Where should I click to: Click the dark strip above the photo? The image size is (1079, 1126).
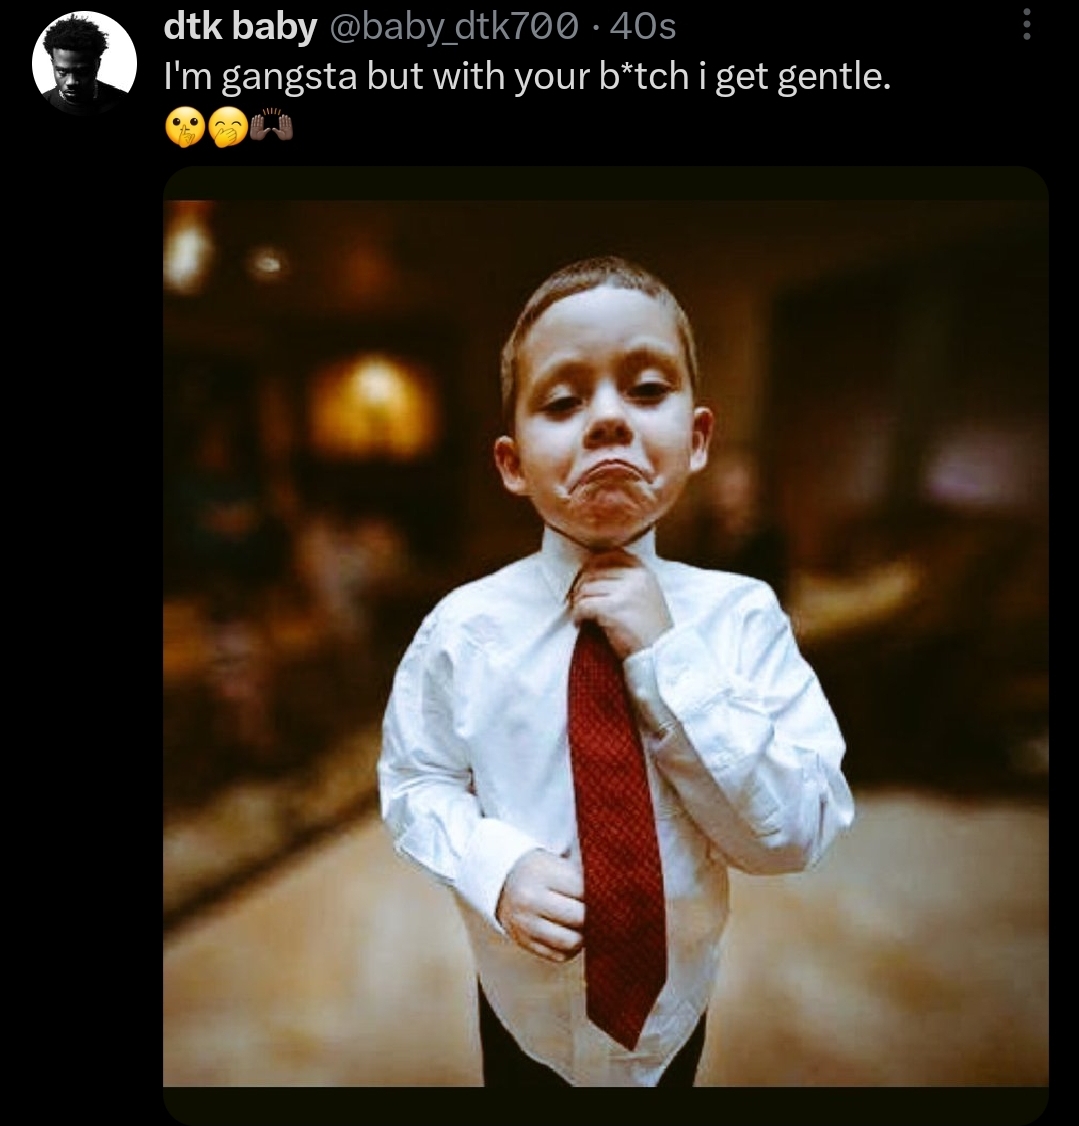pos(605,183)
